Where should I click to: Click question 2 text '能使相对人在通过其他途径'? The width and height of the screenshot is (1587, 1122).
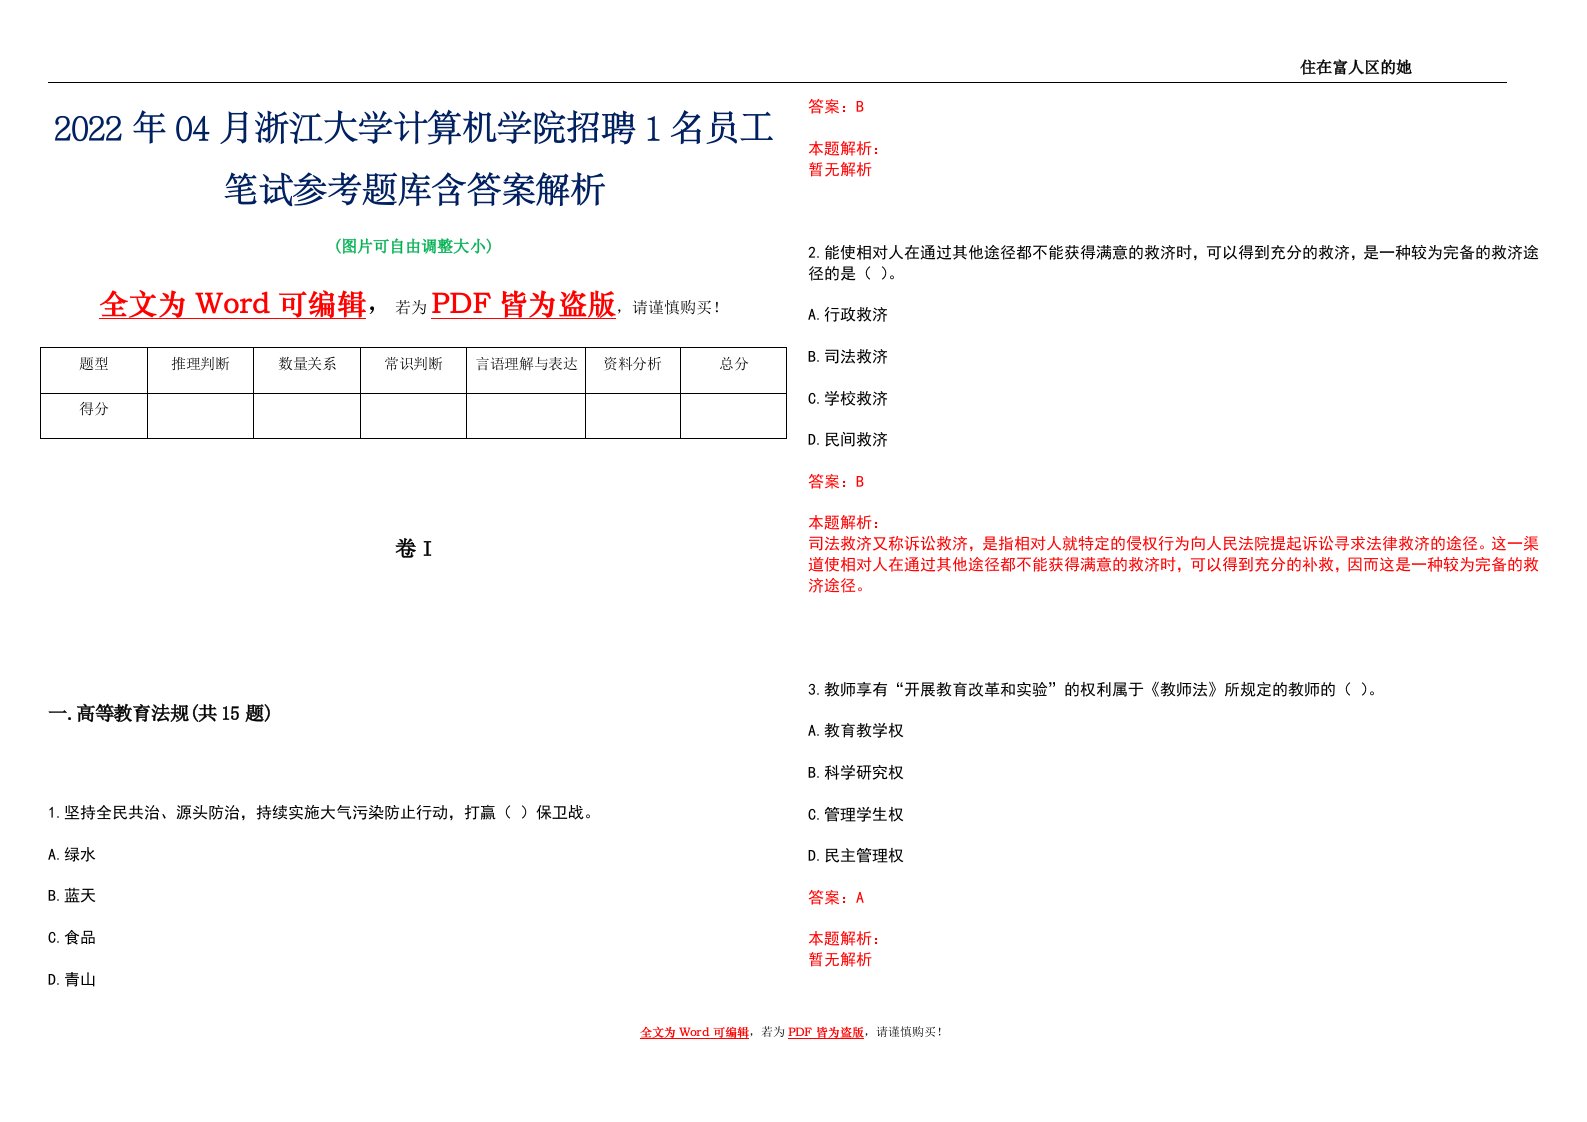[x=1173, y=263]
